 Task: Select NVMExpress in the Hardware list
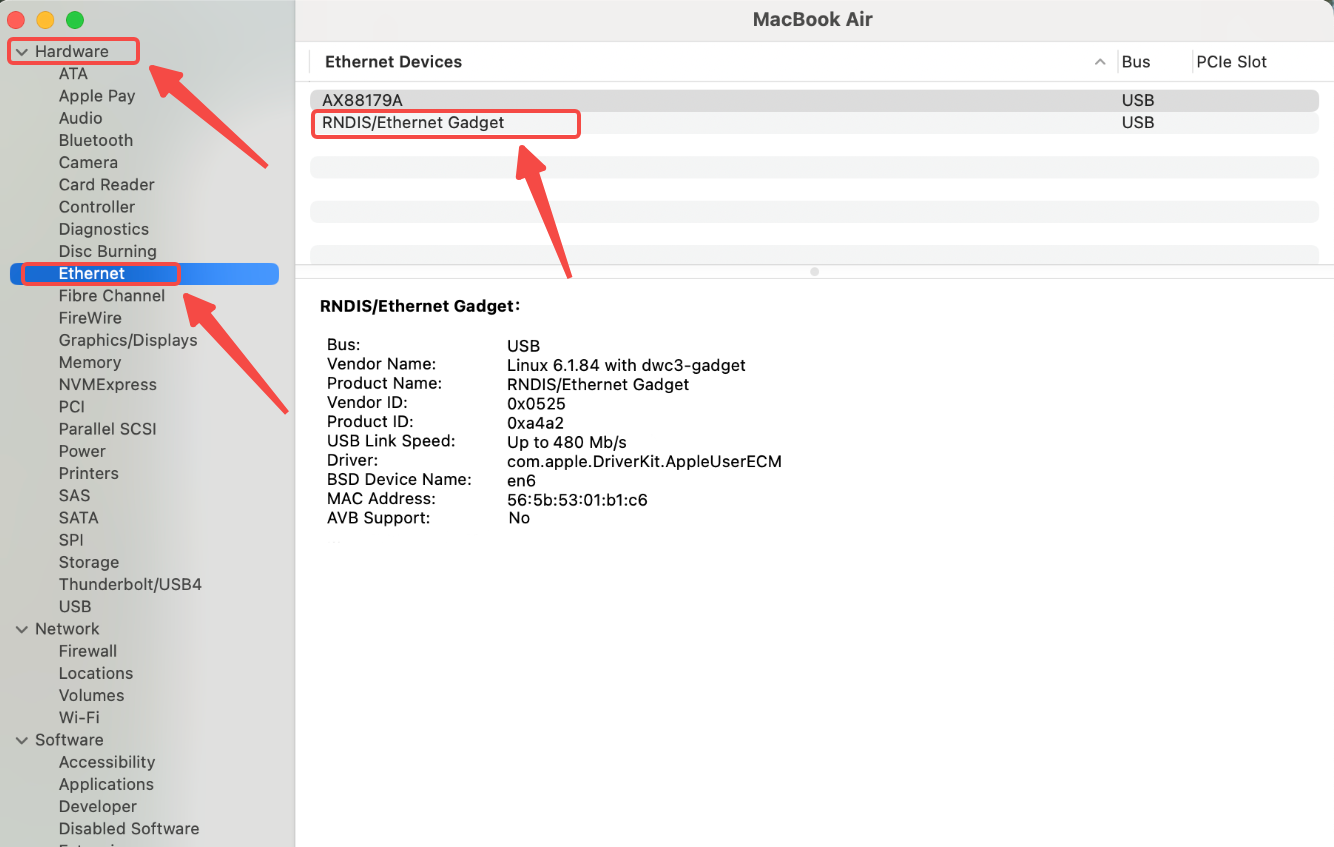pos(108,385)
